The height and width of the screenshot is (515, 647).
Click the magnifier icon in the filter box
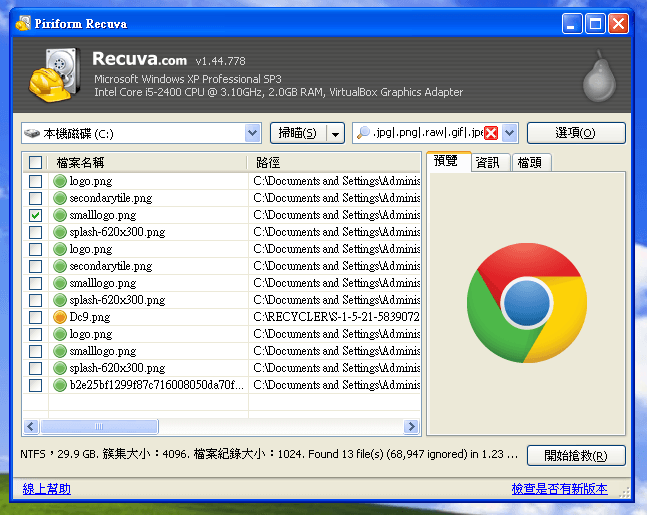pyautogui.click(x=363, y=132)
